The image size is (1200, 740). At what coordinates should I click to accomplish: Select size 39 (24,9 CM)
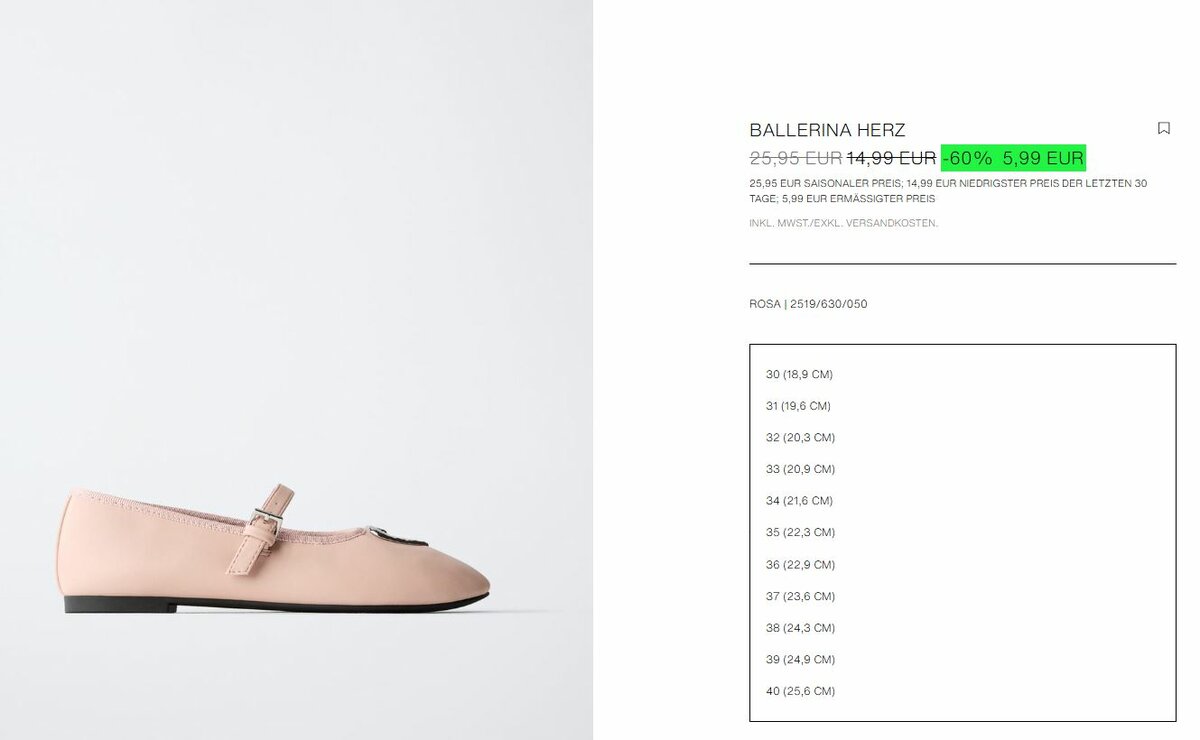[800, 659]
